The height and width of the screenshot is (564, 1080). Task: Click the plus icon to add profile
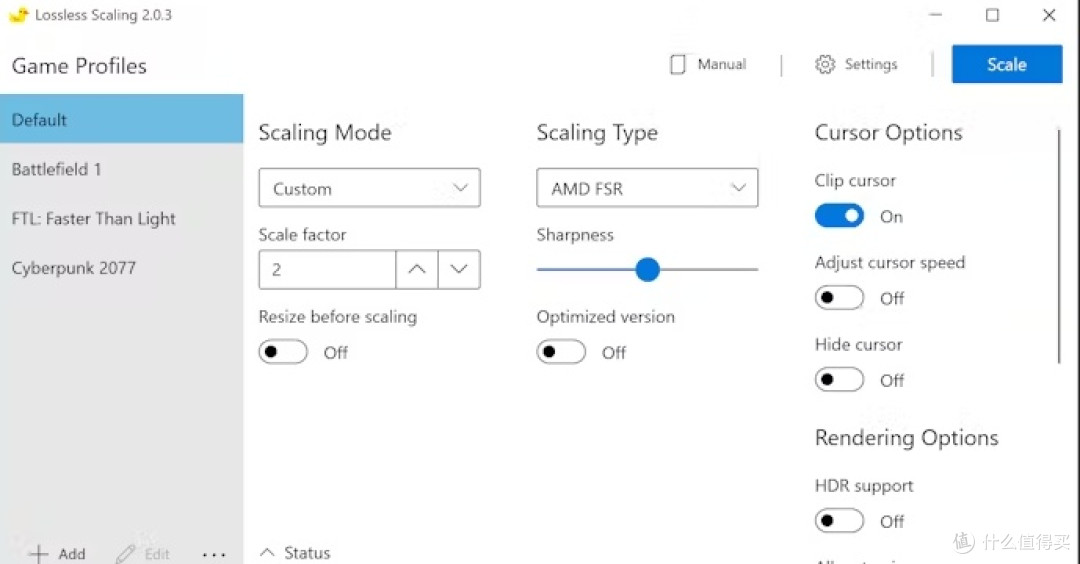coord(39,554)
